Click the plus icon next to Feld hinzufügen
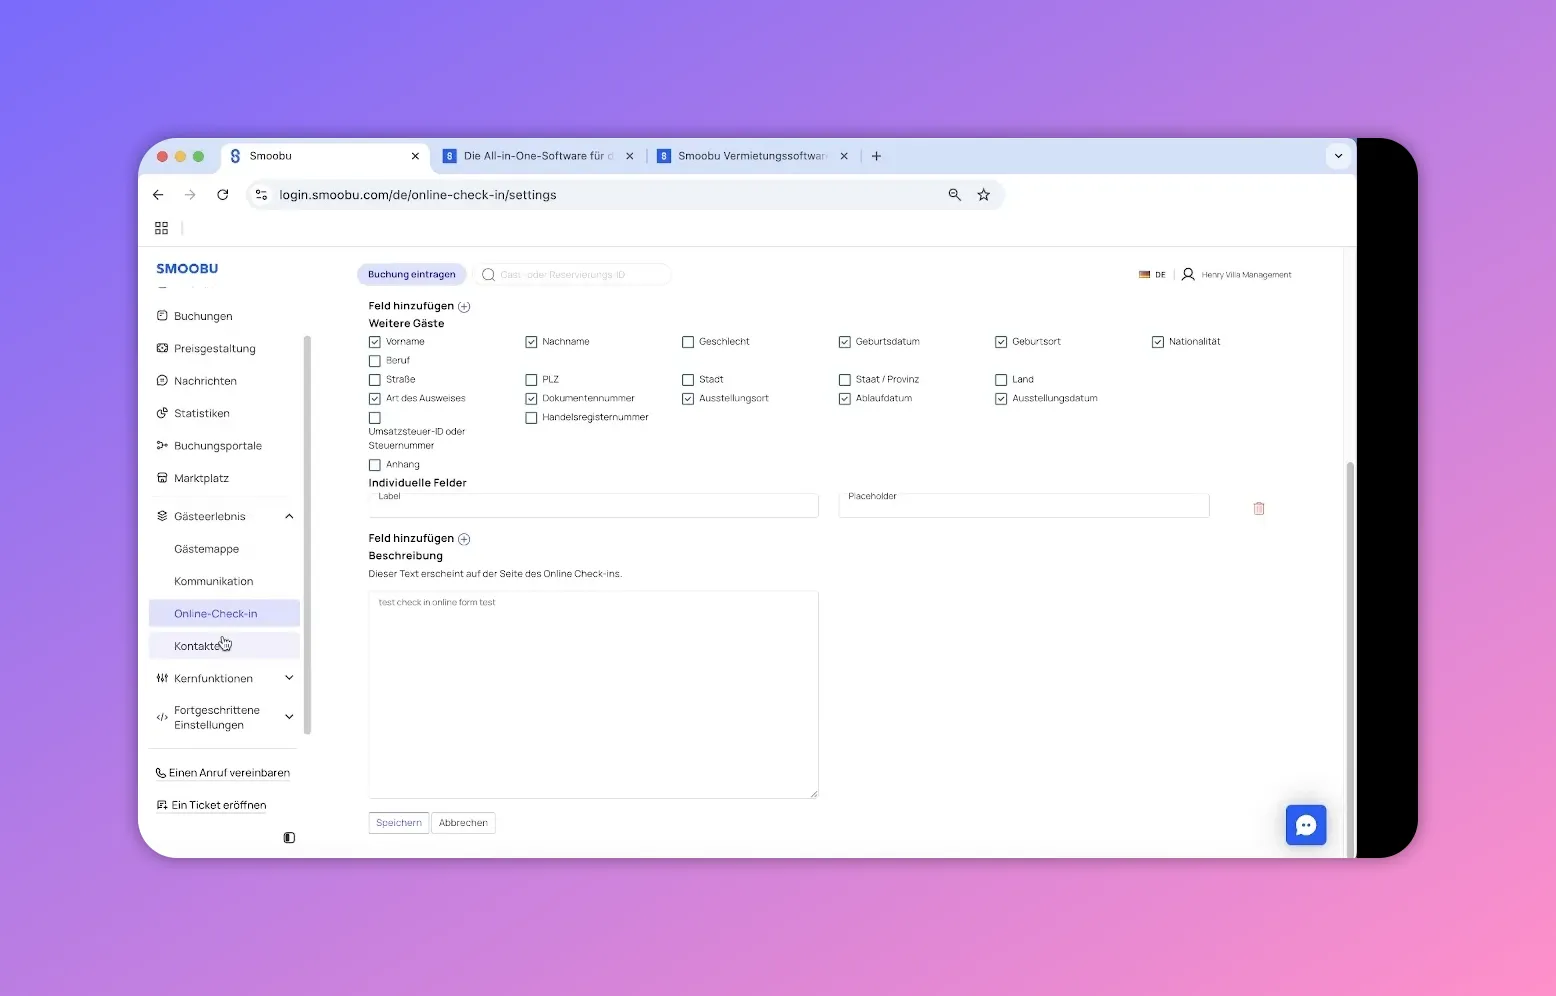This screenshot has height=996, width=1556. (464, 306)
